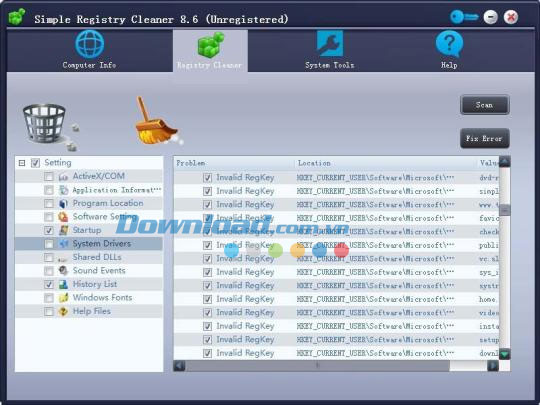Open the Help question mark icon
The height and width of the screenshot is (405, 540).
(449, 44)
